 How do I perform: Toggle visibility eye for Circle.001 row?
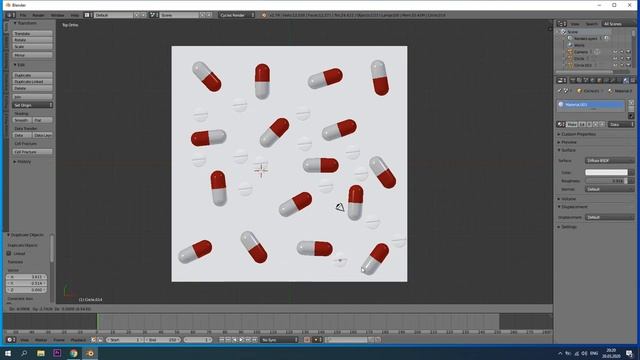pos(615,65)
